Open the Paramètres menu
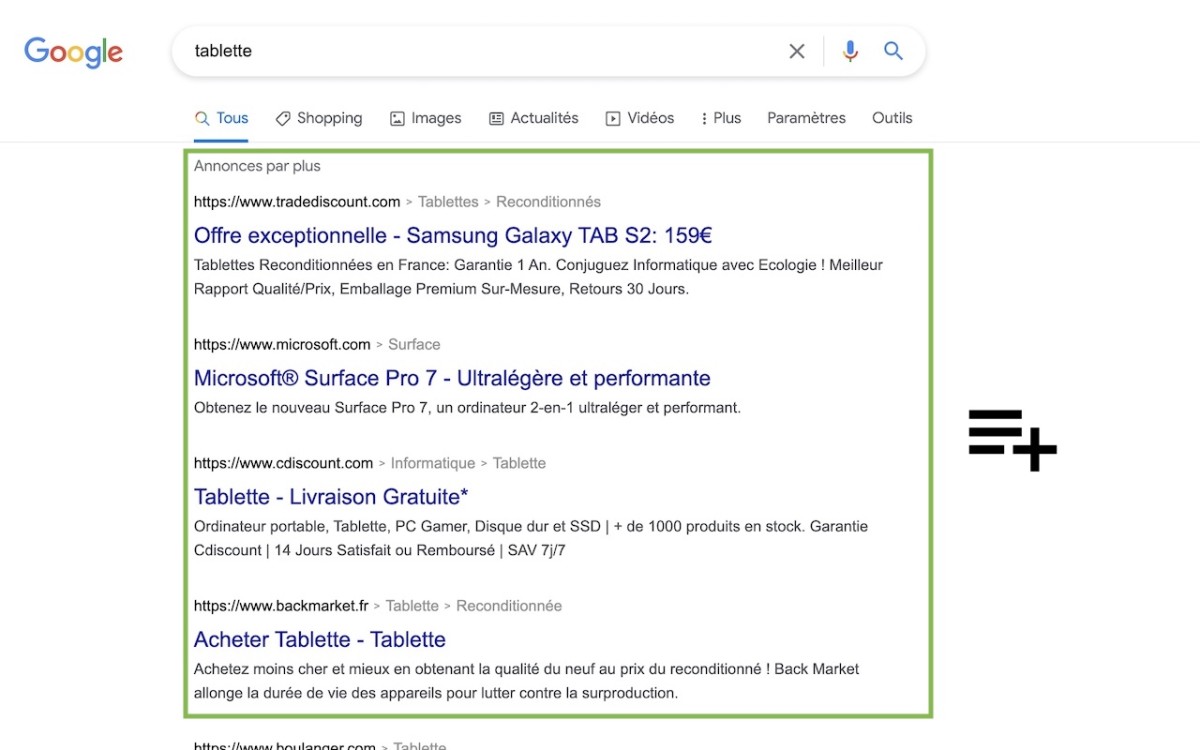The image size is (1200, 750). (x=806, y=118)
